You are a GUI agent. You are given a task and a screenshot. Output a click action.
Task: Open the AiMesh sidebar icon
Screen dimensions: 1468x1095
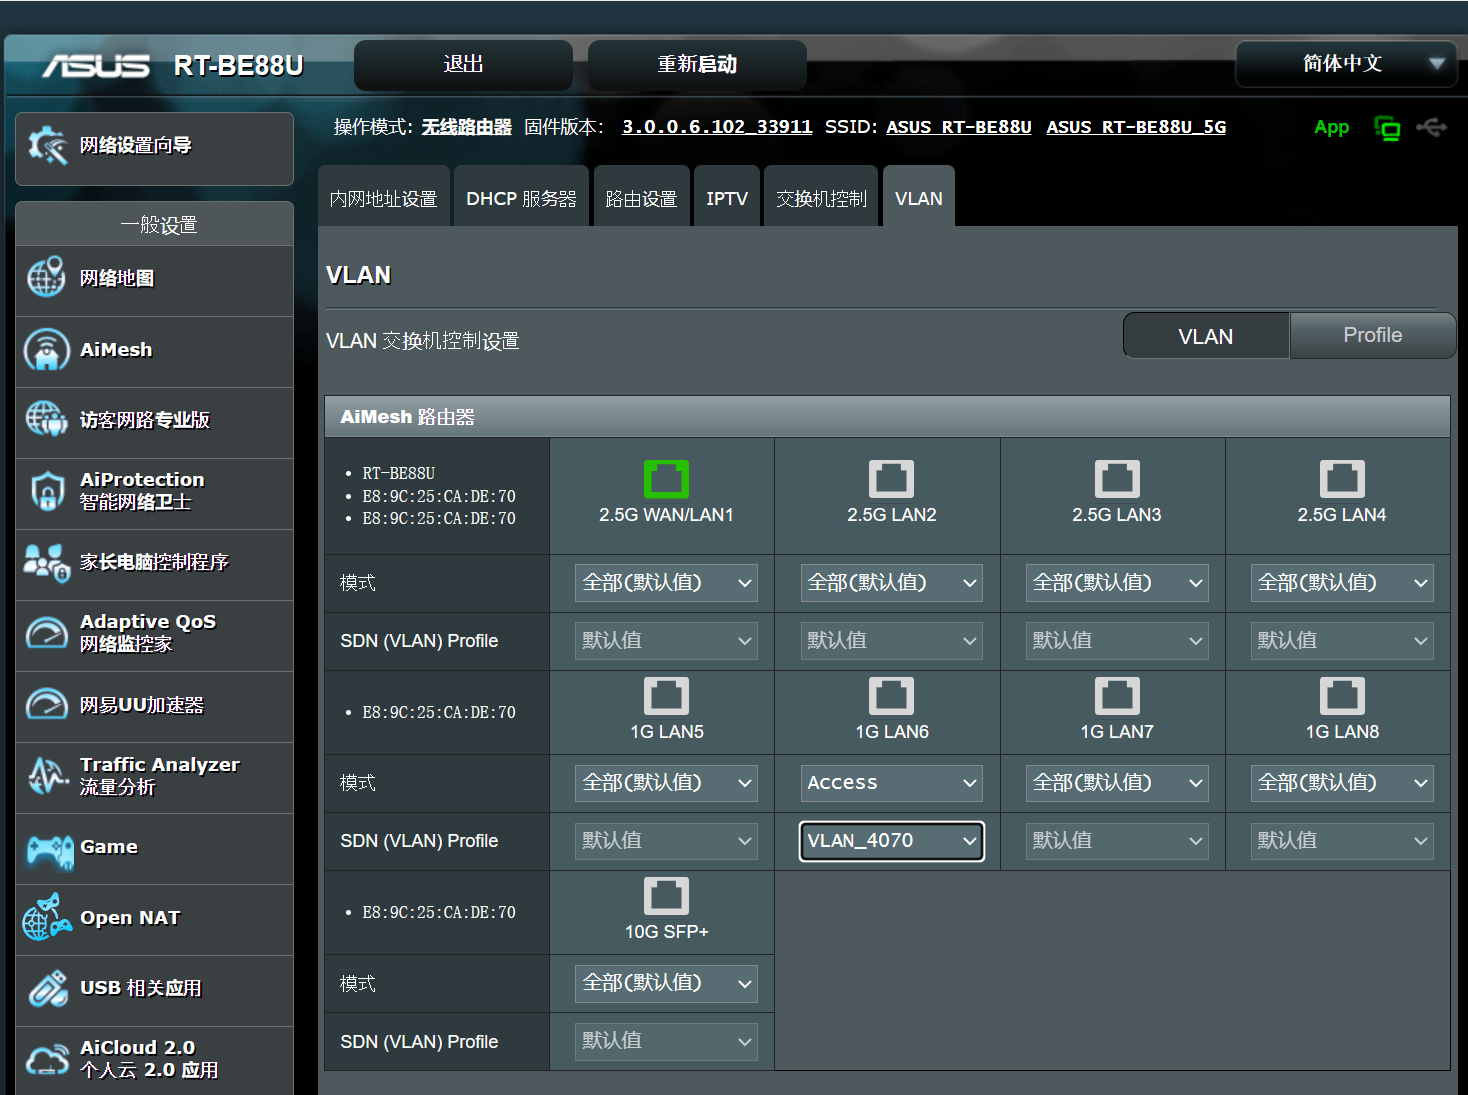47,350
